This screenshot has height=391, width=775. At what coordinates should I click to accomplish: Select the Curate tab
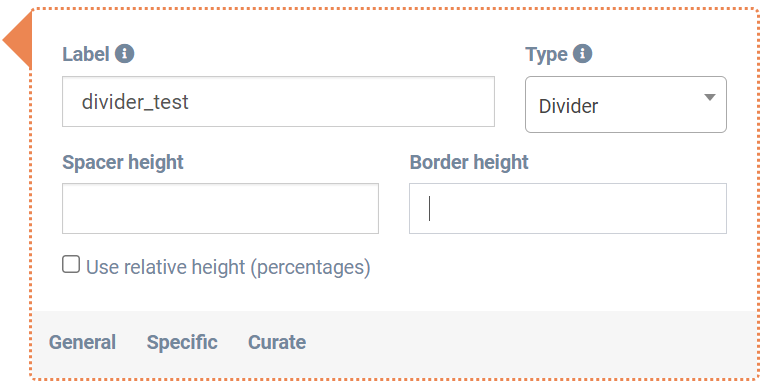(277, 342)
